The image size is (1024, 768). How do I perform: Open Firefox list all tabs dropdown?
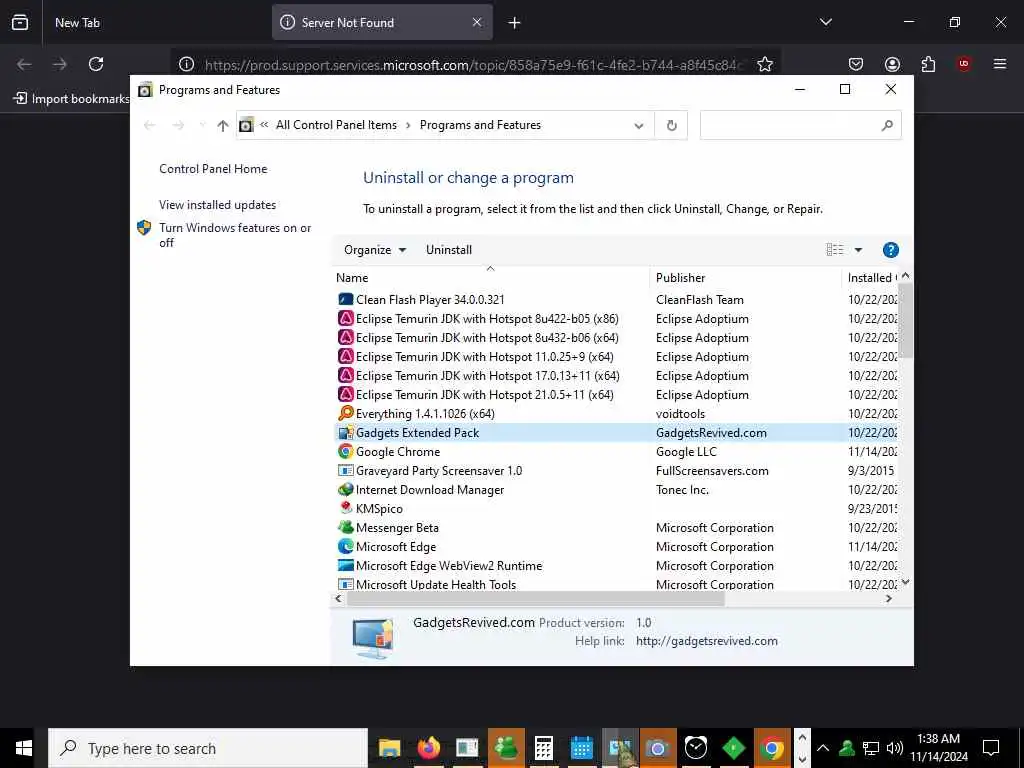(x=825, y=22)
